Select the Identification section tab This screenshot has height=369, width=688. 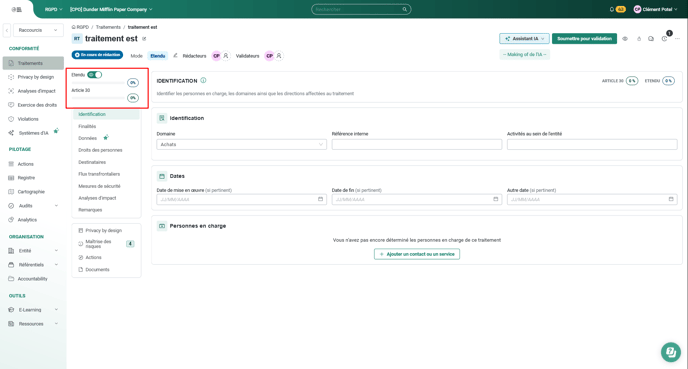[x=107, y=114]
